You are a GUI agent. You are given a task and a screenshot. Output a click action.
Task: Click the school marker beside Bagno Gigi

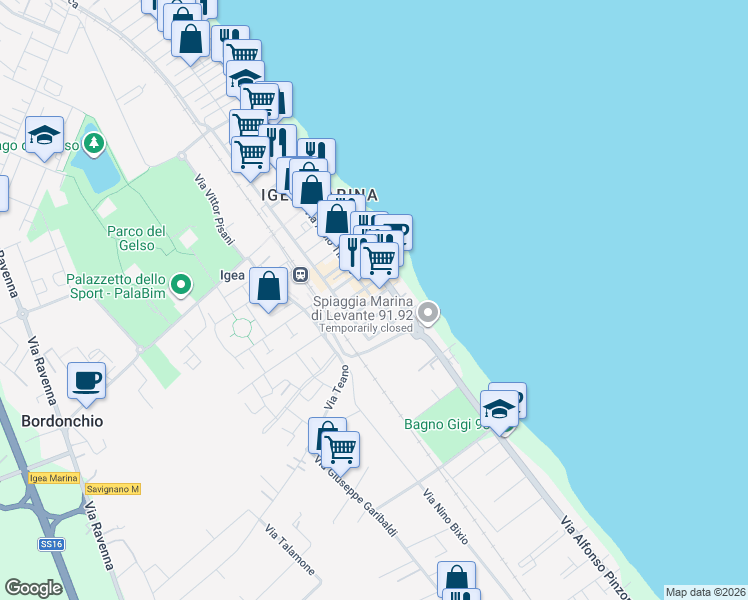coord(499,410)
